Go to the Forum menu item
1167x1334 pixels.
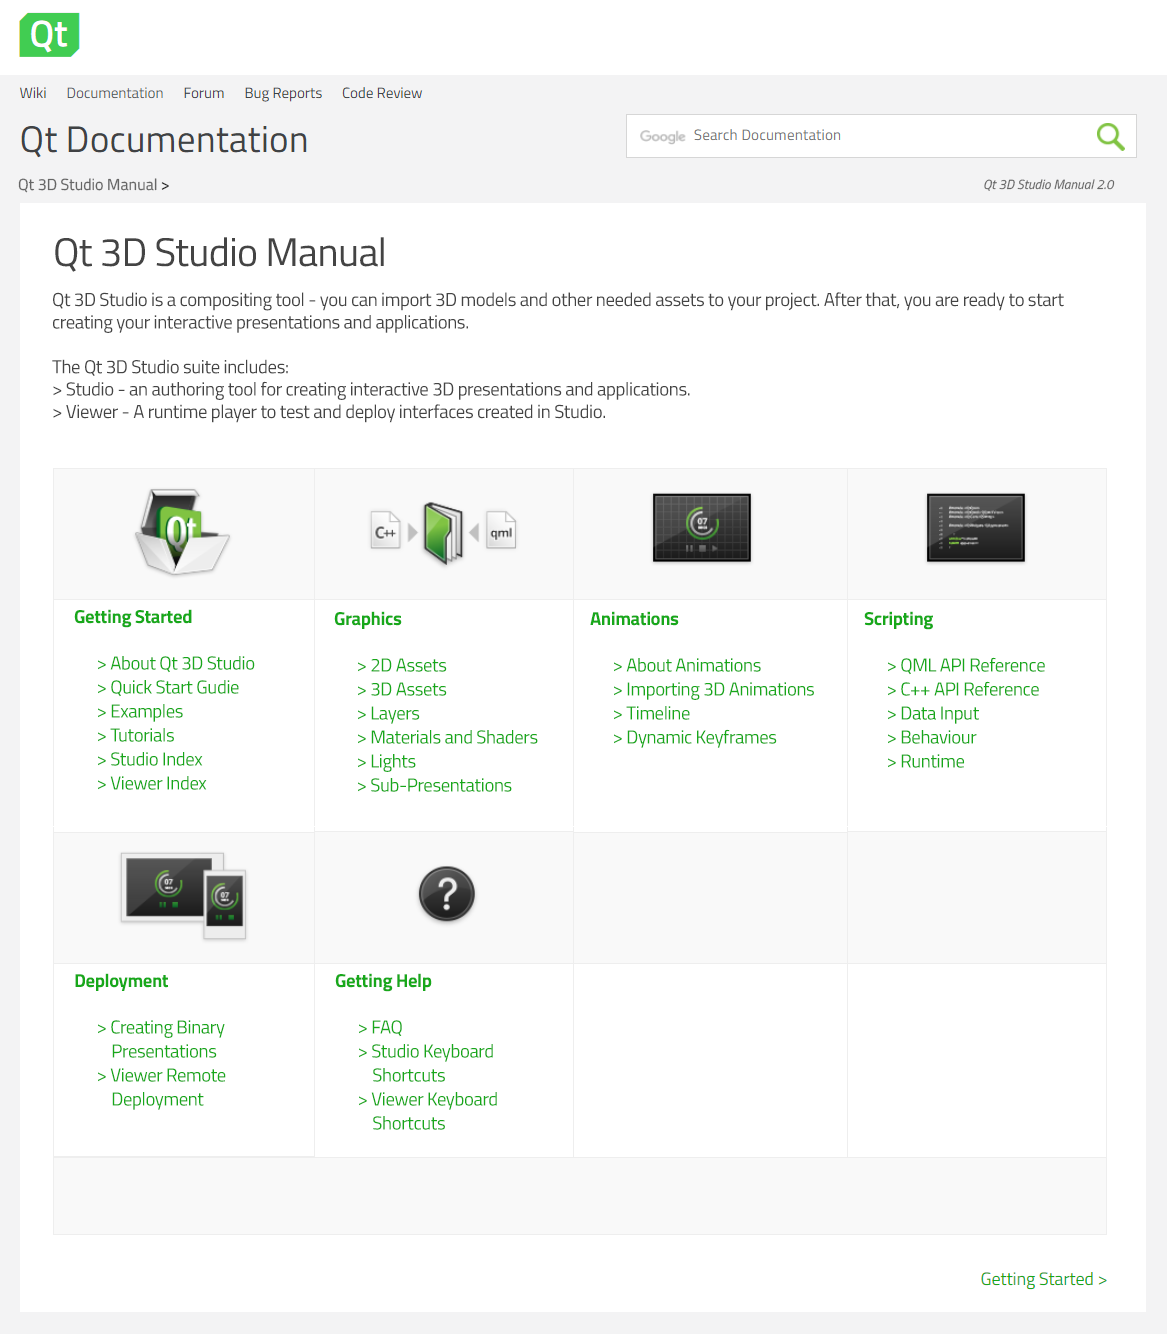[203, 93]
